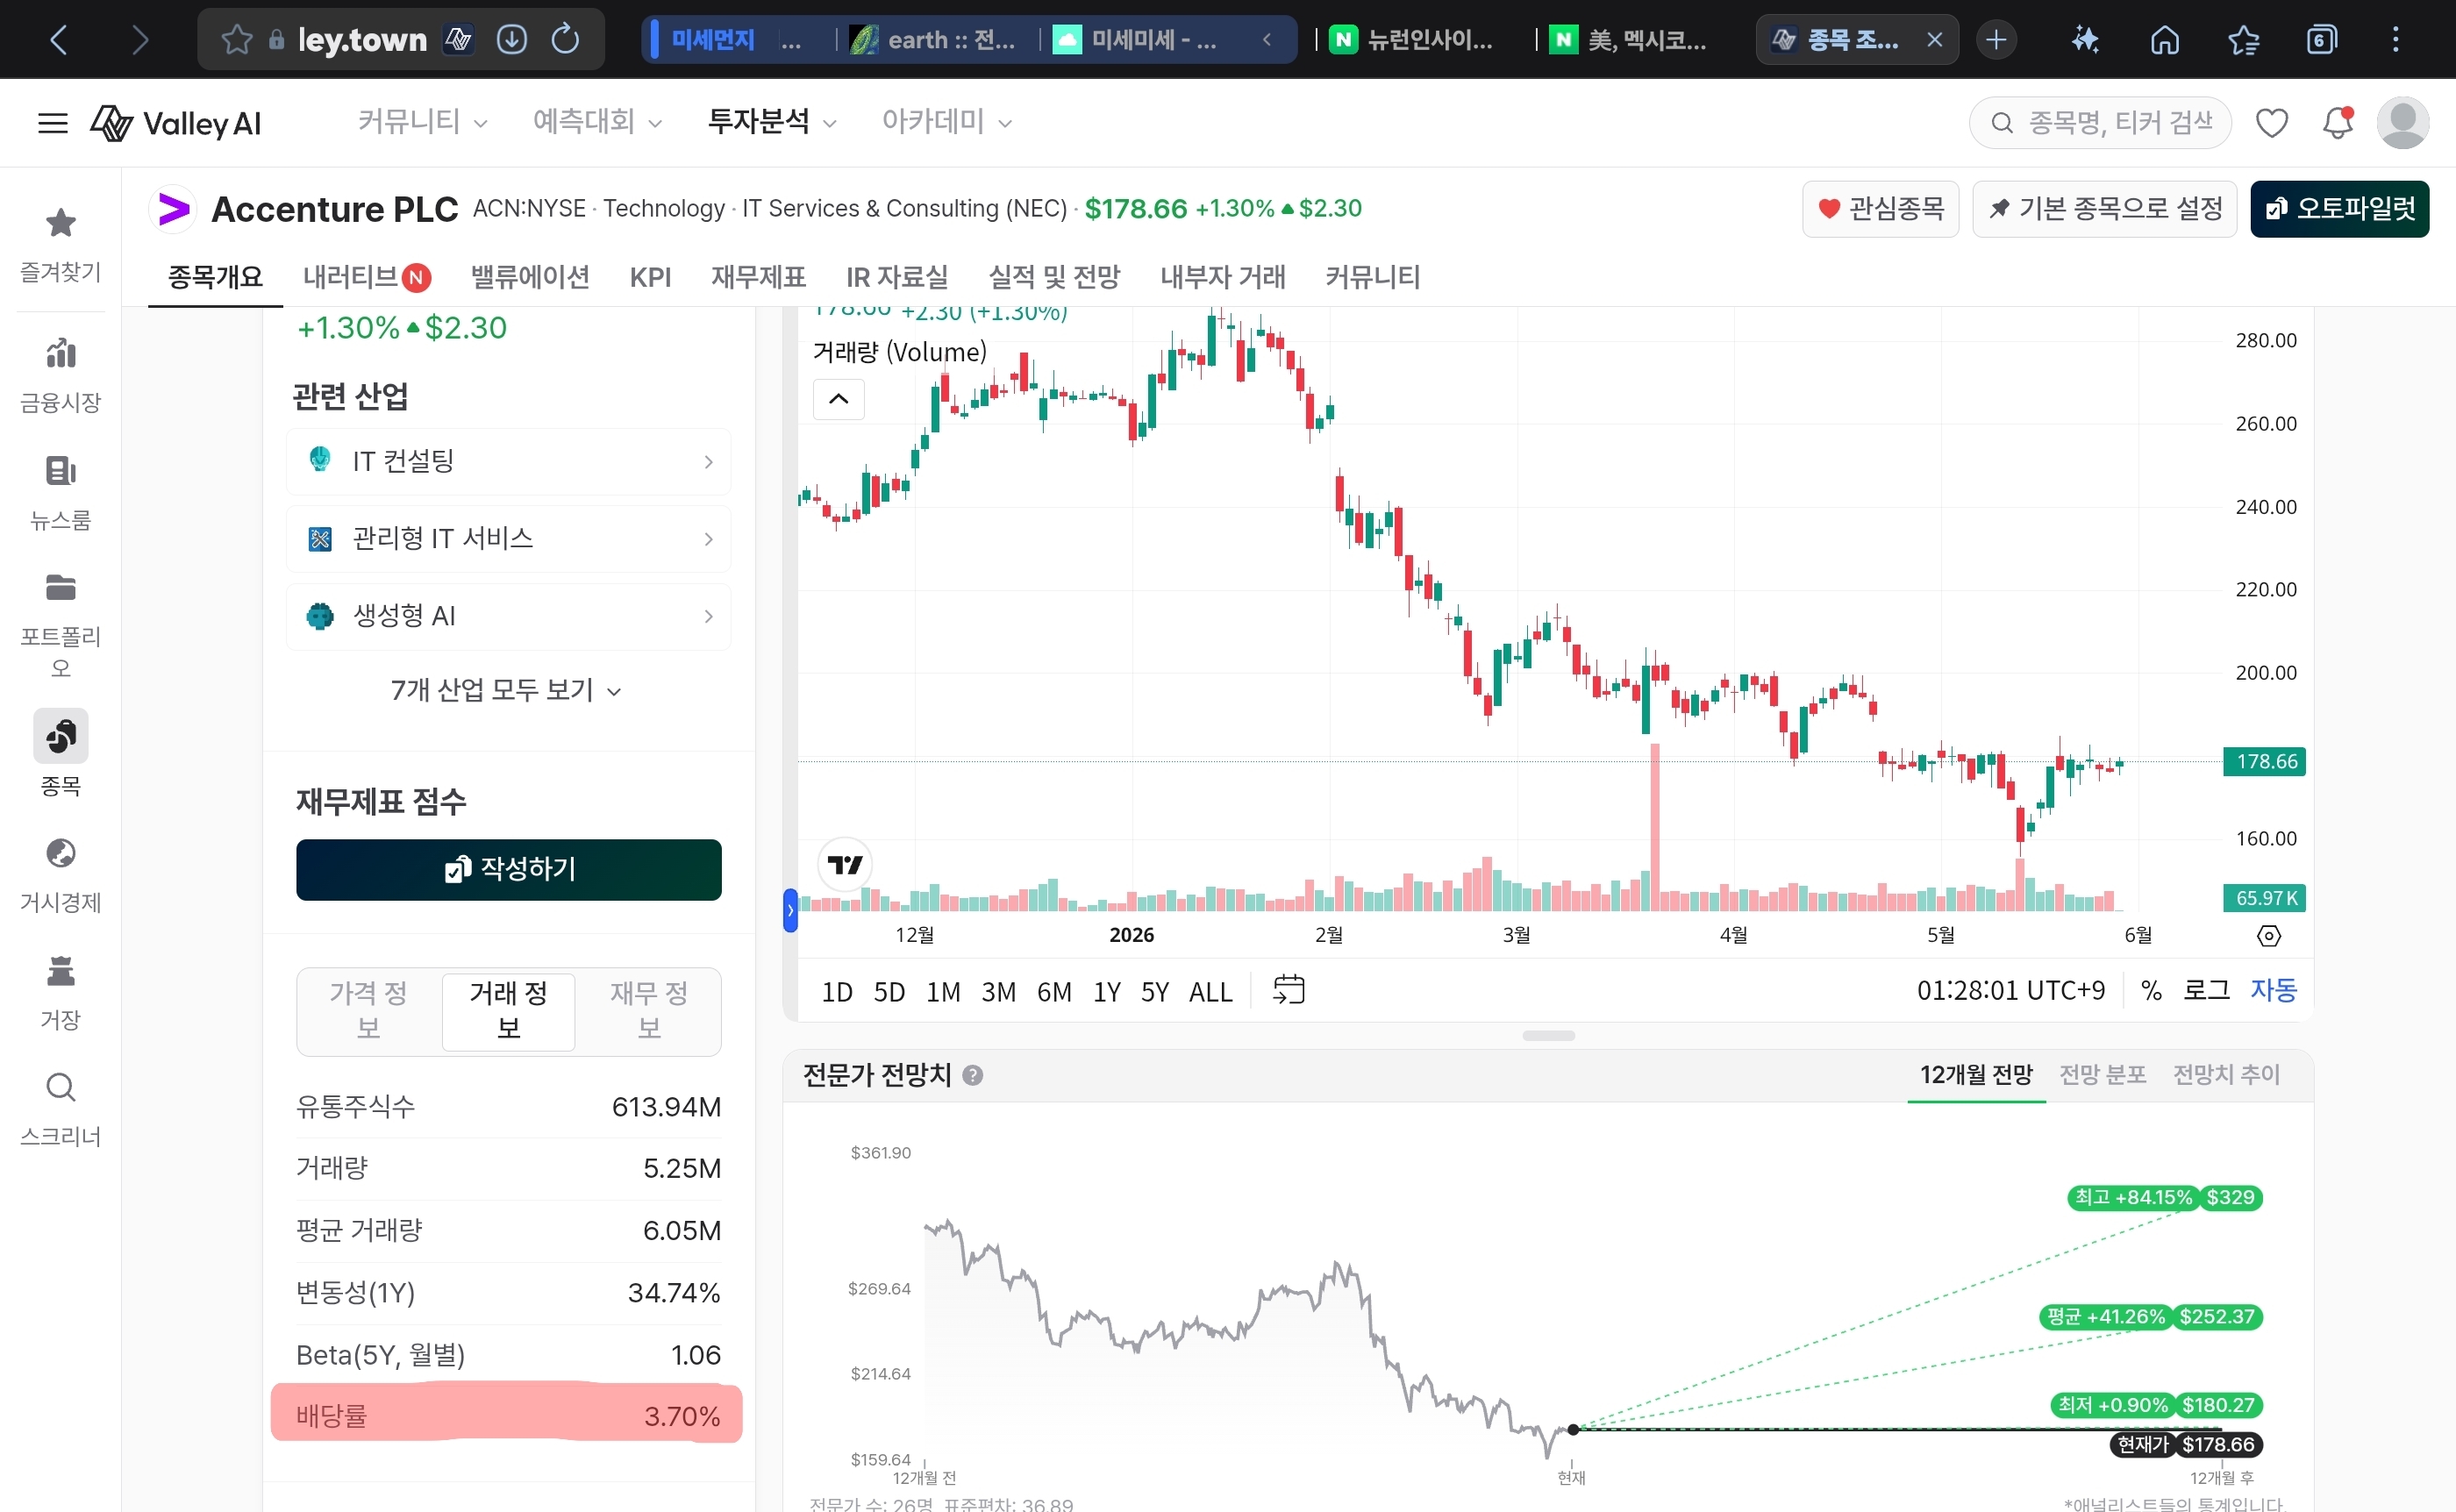Viewport: 2456px width, 1512px height.
Task: Open the tab count overview icon
Action: pos(2322,40)
